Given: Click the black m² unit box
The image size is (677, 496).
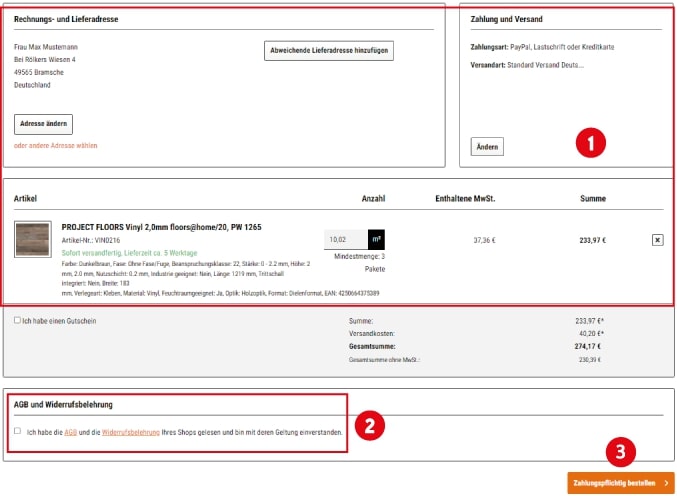Looking at the screenshot, I should click(x=376, y=240).
